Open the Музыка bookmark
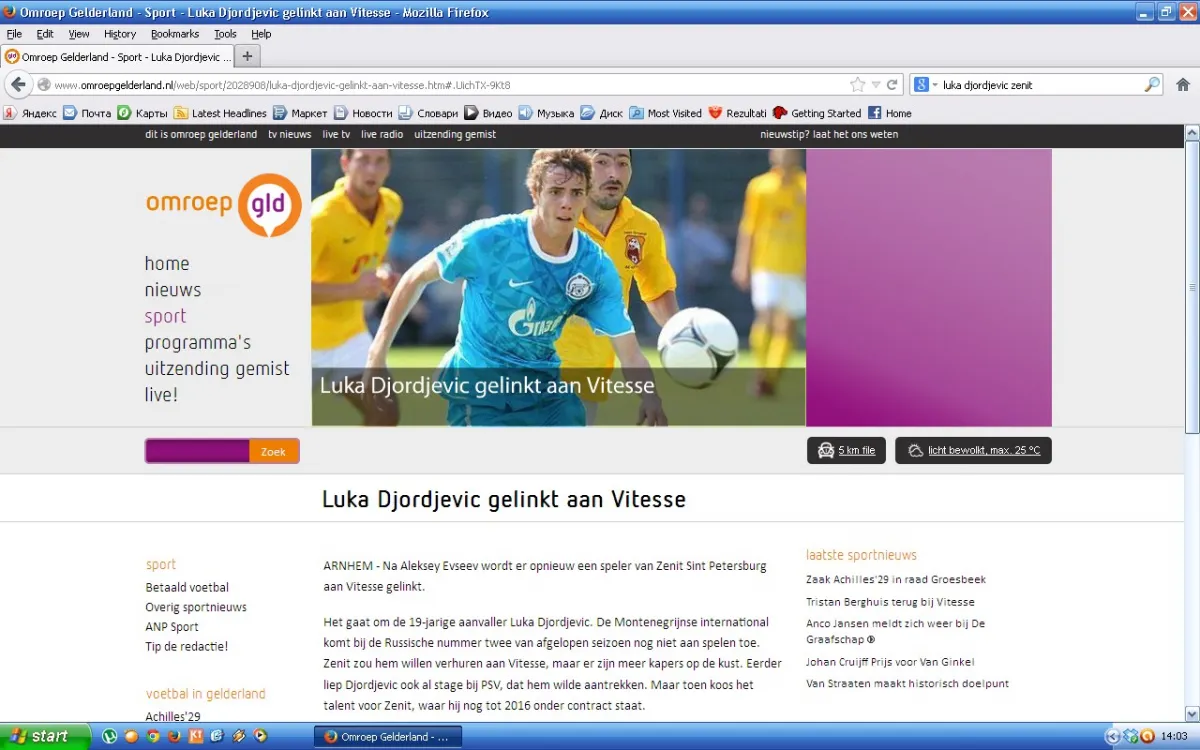Image resolution: width=1200 pixels, height=750 pixels. point(546,113)
